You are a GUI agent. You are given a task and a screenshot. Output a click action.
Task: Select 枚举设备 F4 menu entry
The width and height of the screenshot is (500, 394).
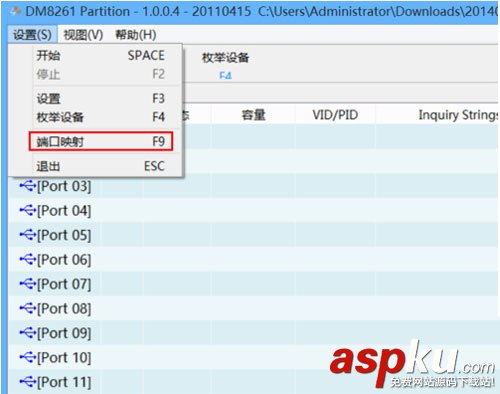(100, 117)
